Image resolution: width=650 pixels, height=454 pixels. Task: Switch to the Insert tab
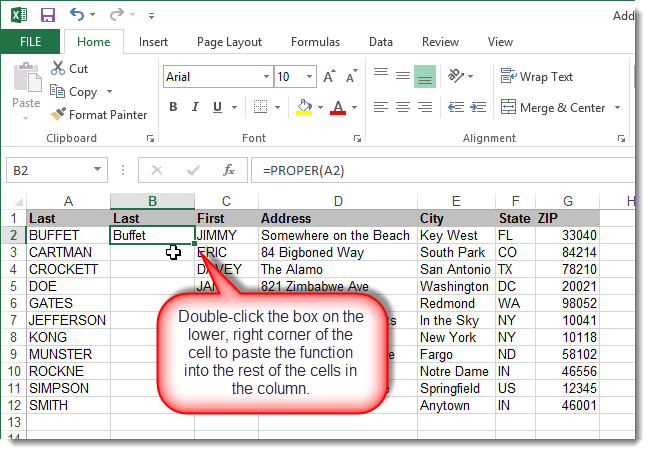[153, 42]
